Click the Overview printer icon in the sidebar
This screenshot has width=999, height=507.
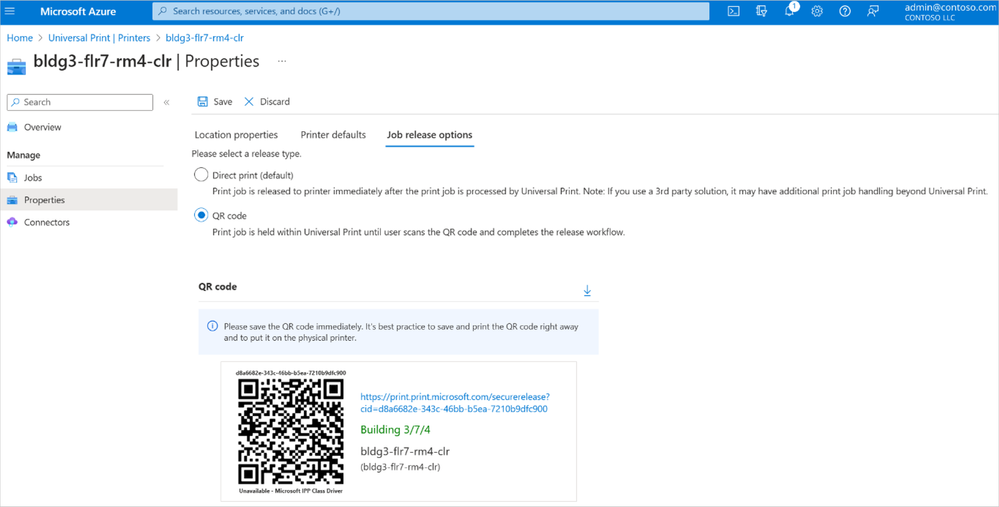[12, 127]
